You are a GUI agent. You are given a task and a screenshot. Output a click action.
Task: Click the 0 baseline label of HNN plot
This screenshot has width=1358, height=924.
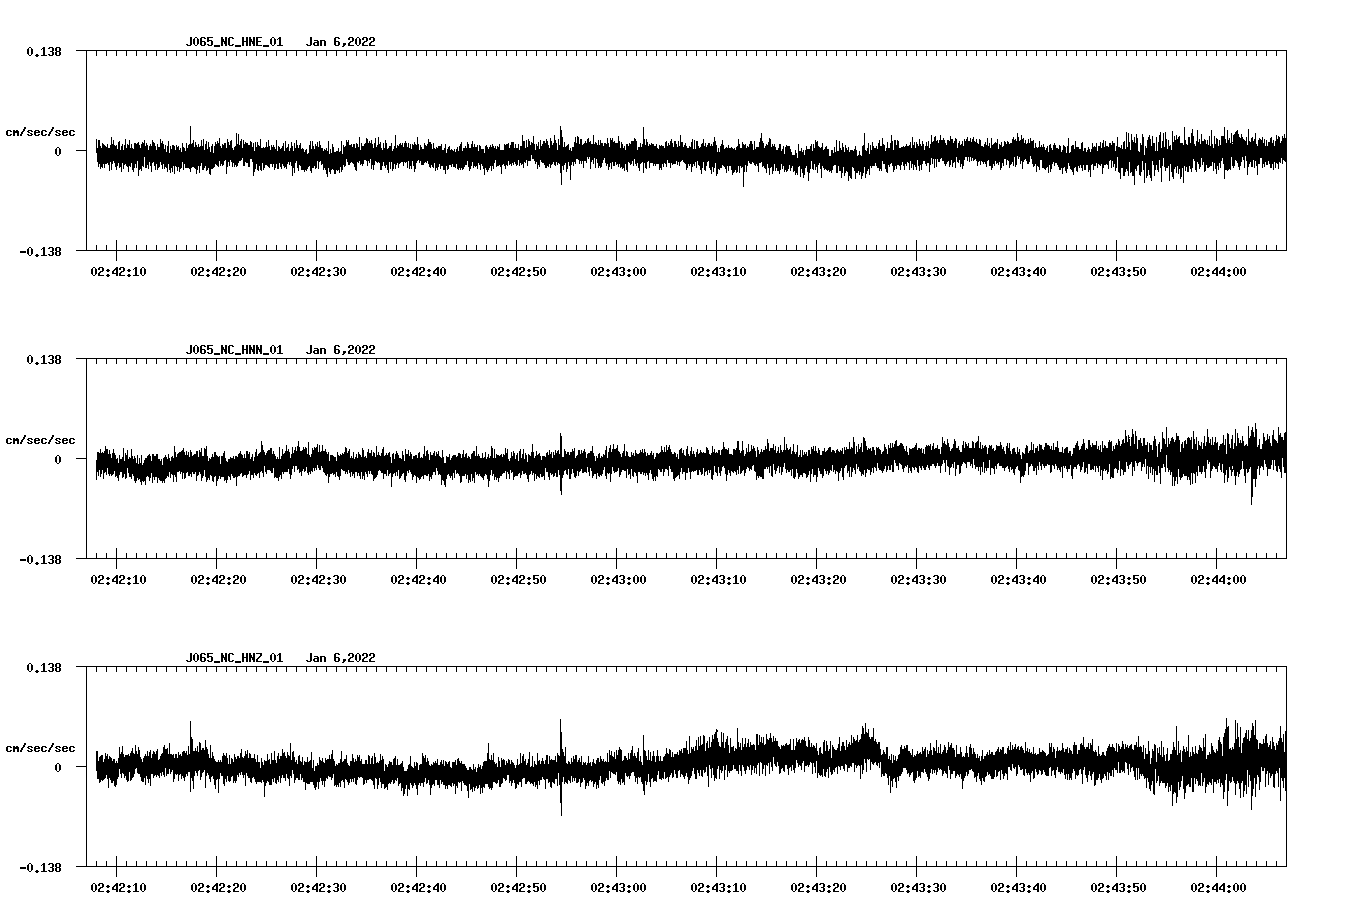58,460
